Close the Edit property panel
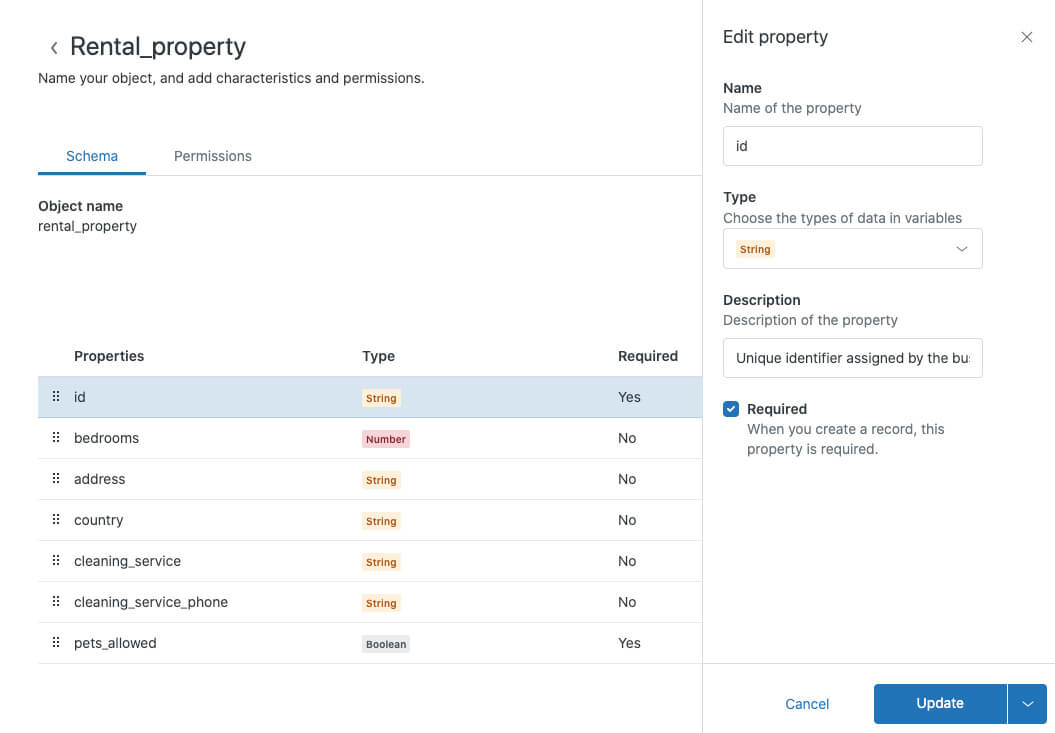Screen dimensions: 1055x733 pos(1026,37)
